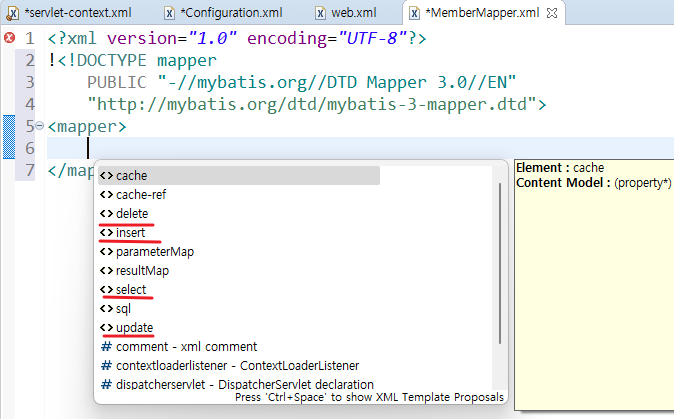Click the MemberMapper.xml tab file icon
This screenshot has width=674, height=419.
[414, 13]
